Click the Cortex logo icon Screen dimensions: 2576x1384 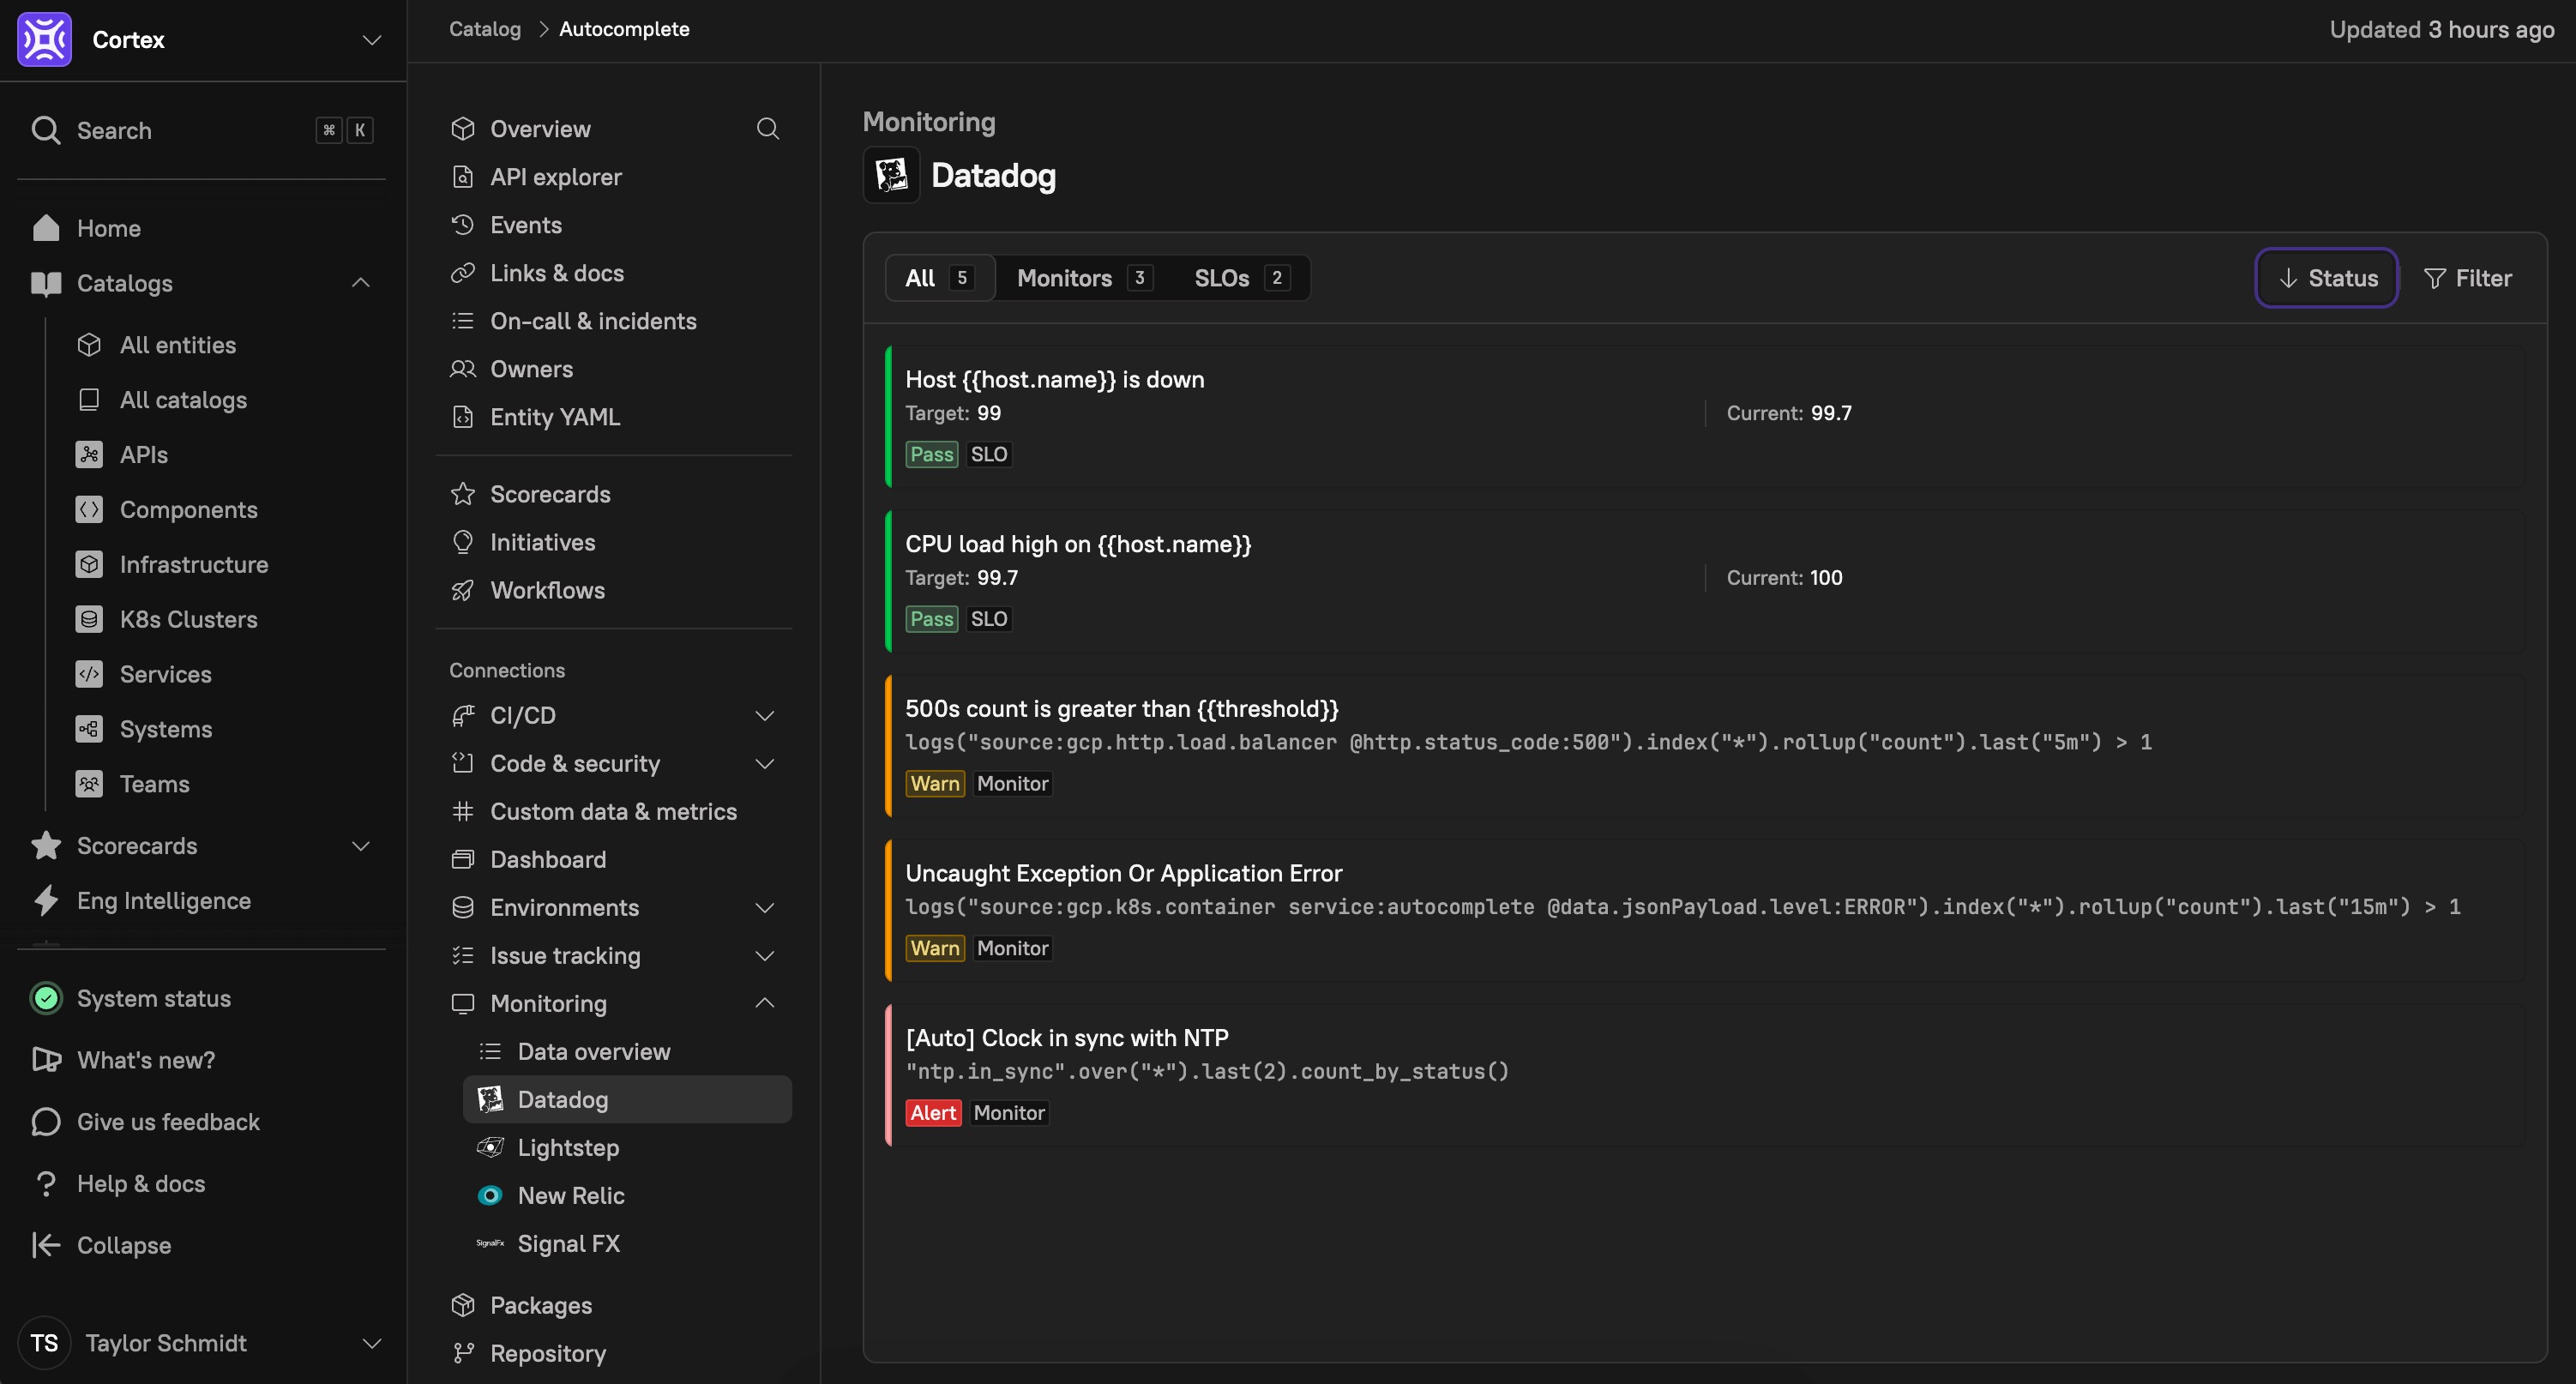pos(44,39)
